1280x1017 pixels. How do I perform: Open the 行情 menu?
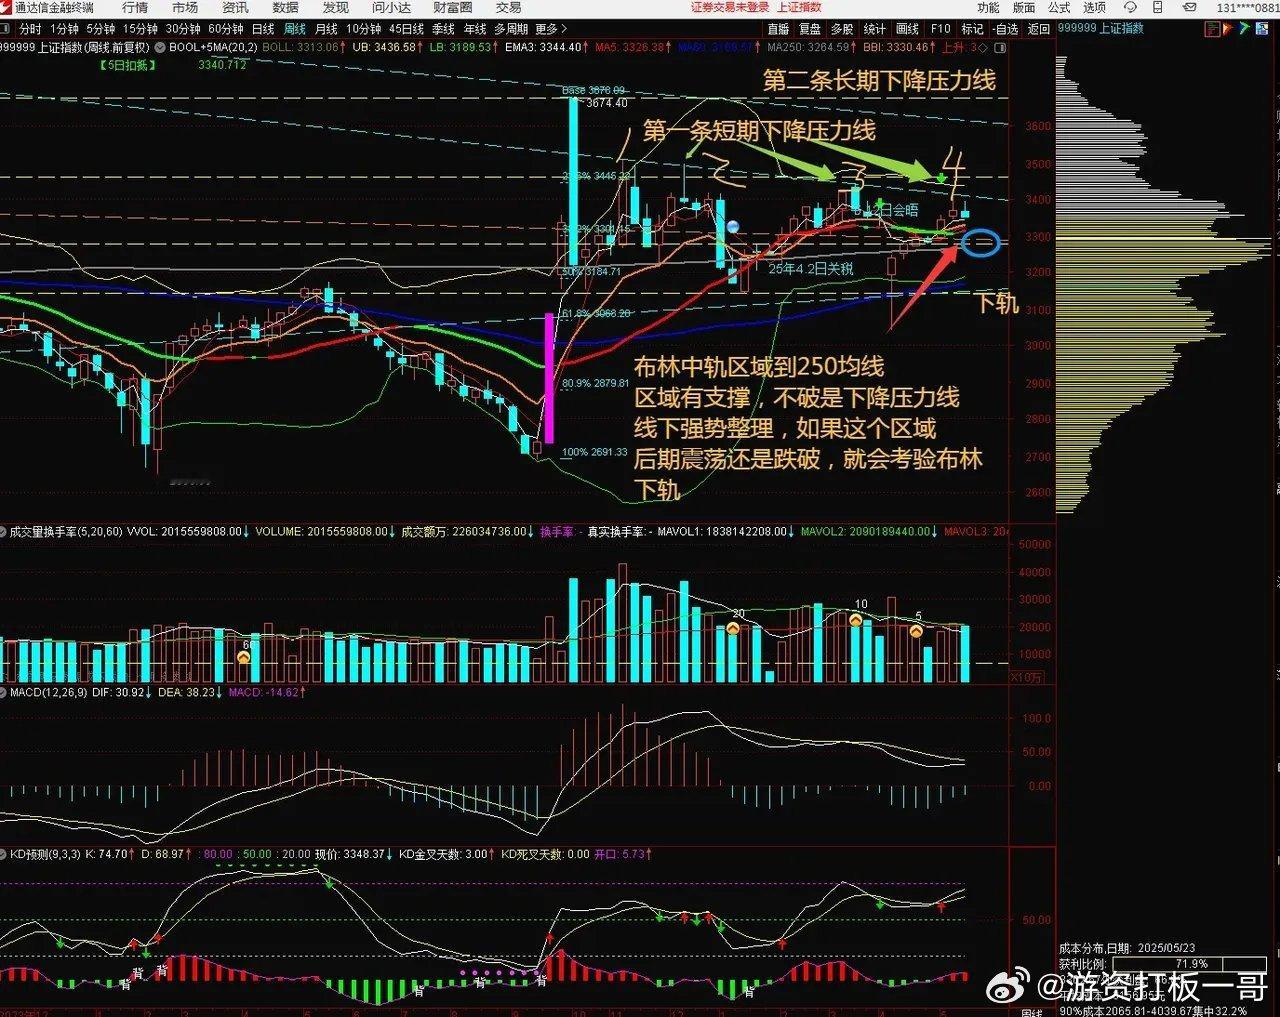134,7
